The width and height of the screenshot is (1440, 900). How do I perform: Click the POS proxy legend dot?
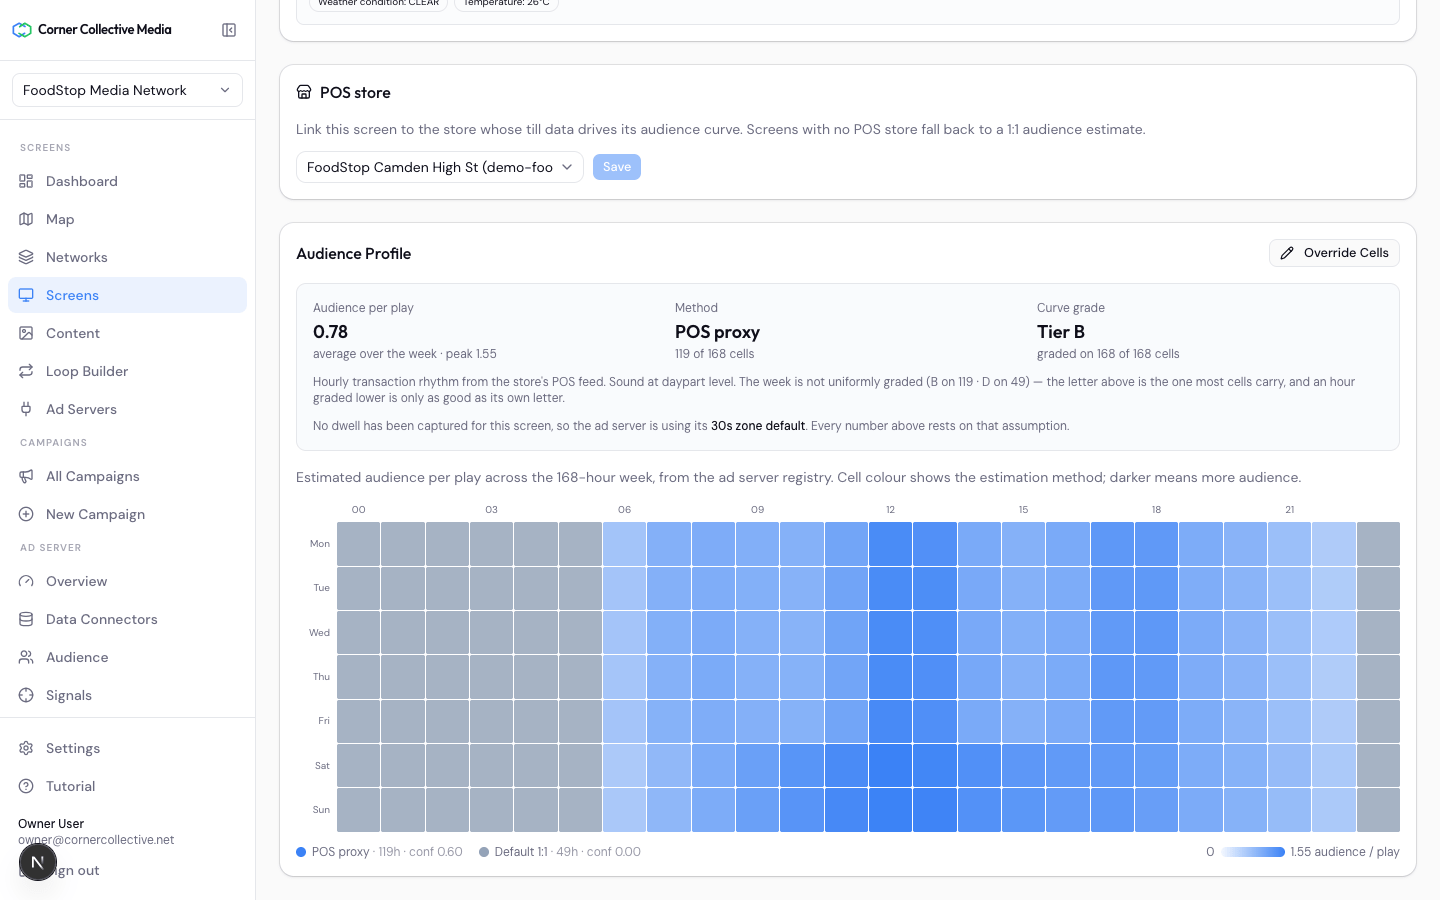point(301,852)
